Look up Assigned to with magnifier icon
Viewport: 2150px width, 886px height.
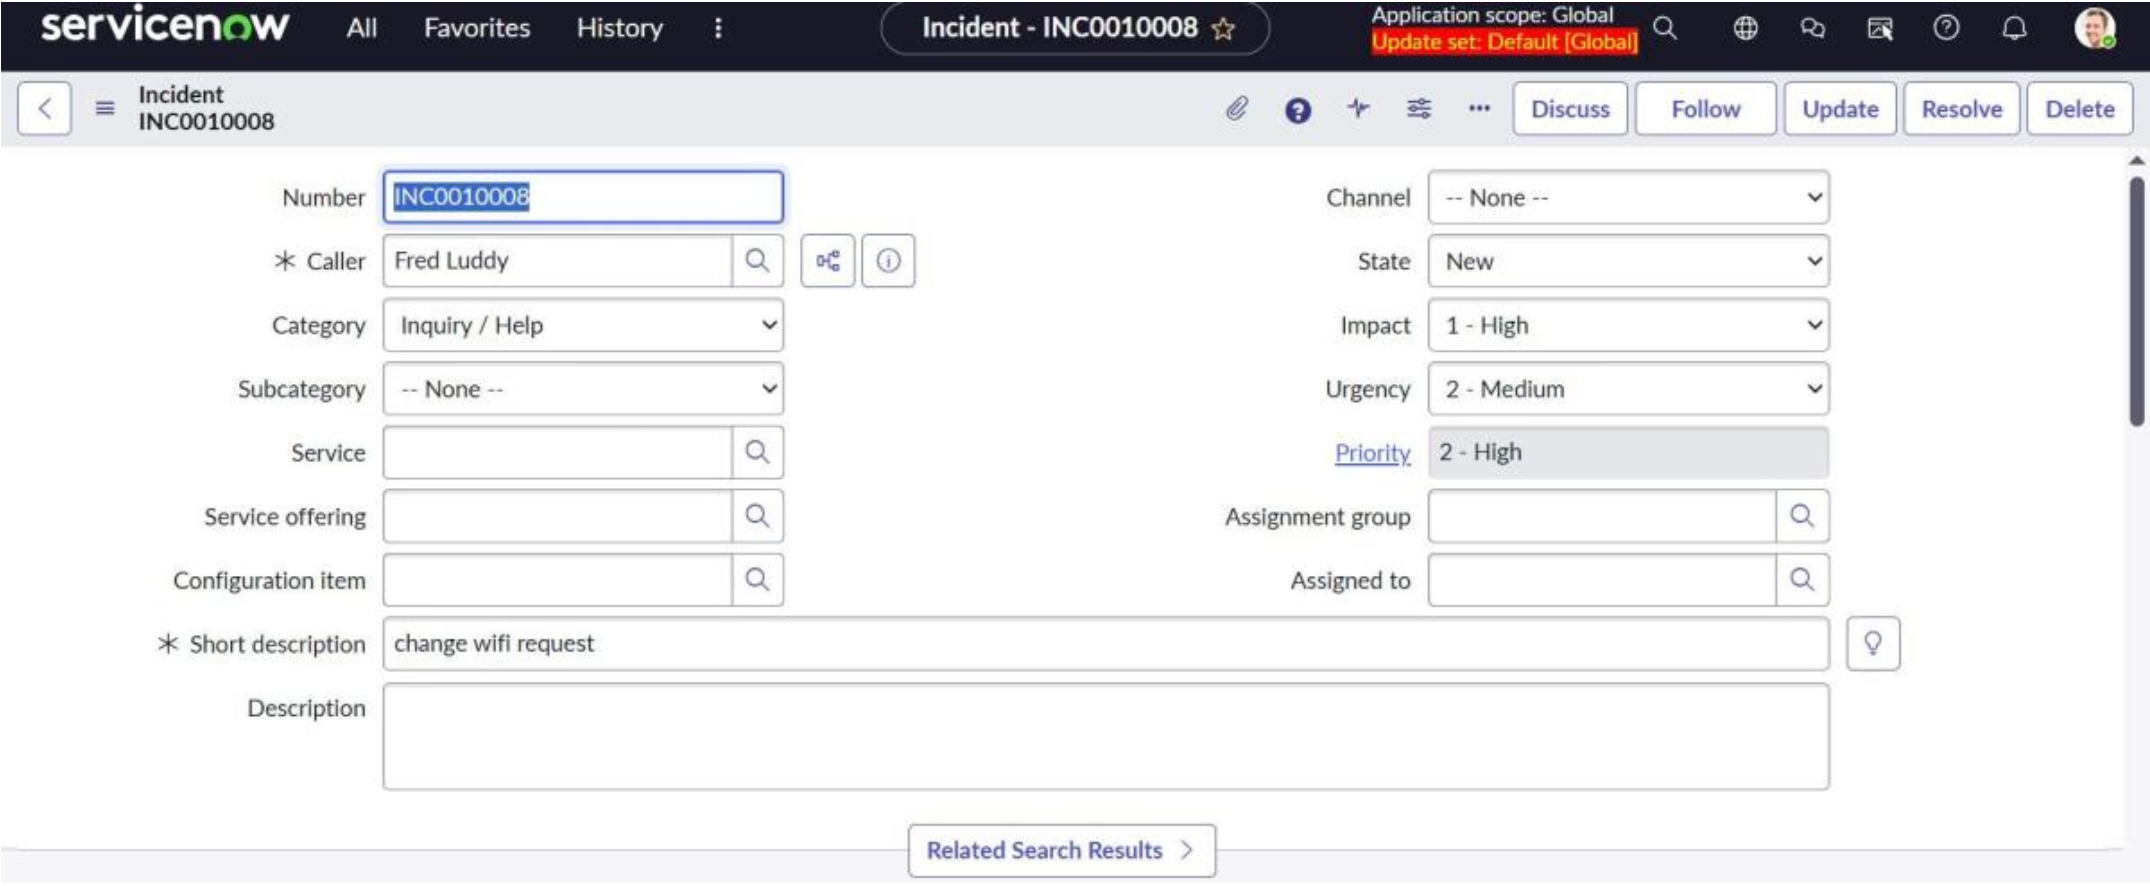(1802, 580)
